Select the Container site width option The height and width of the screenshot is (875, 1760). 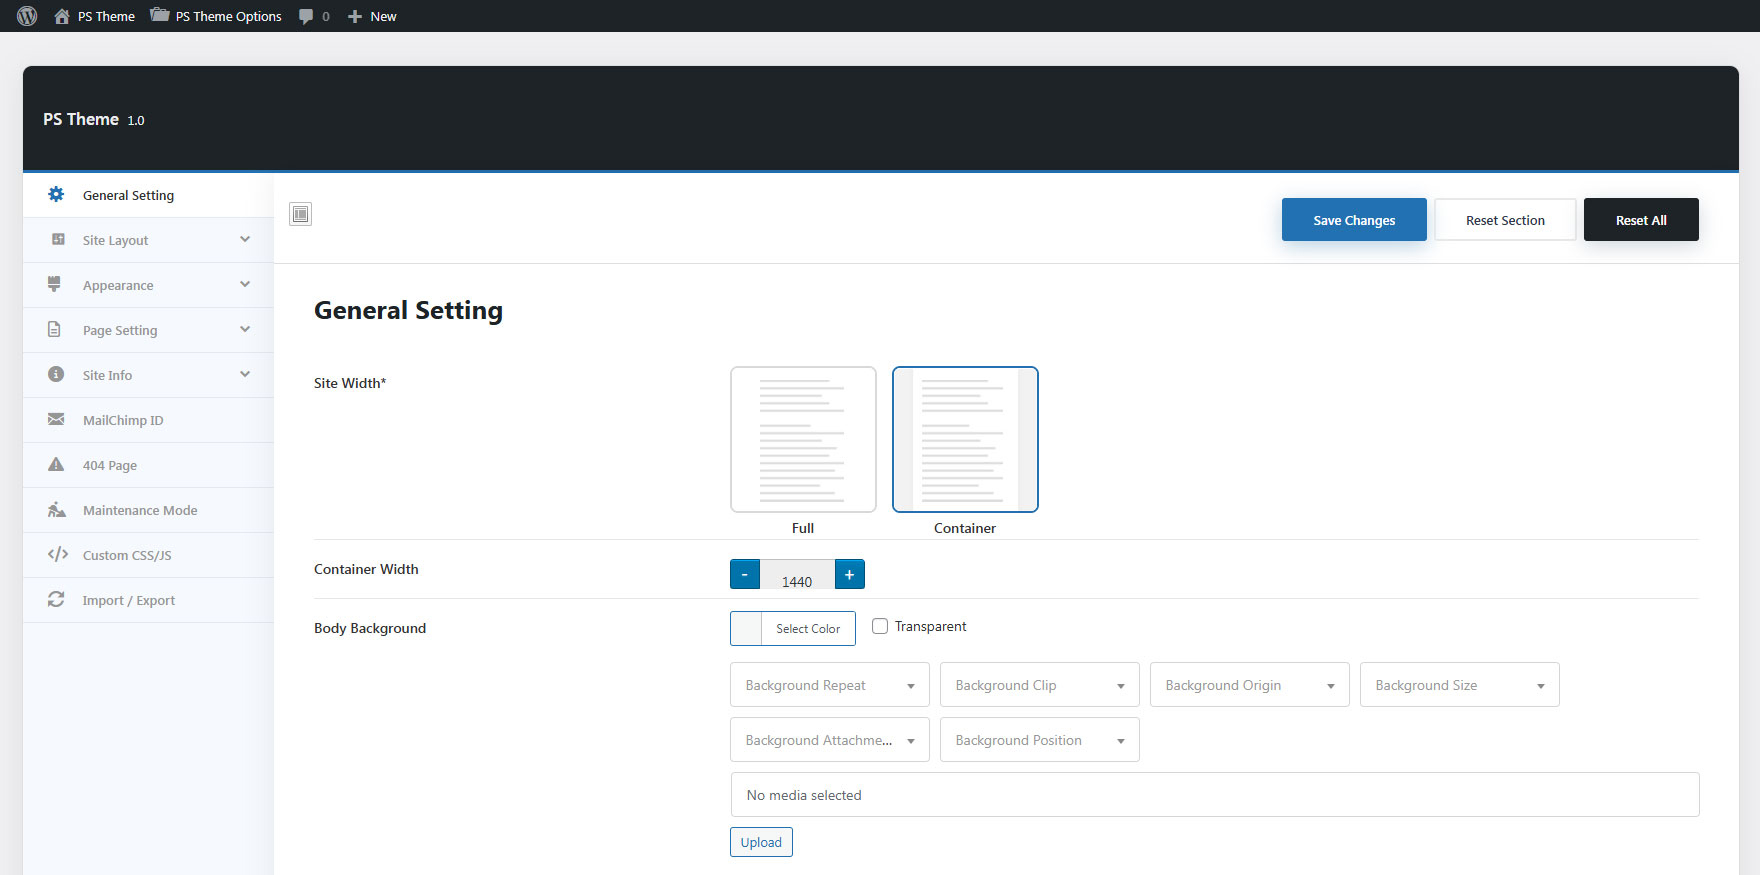965,440
